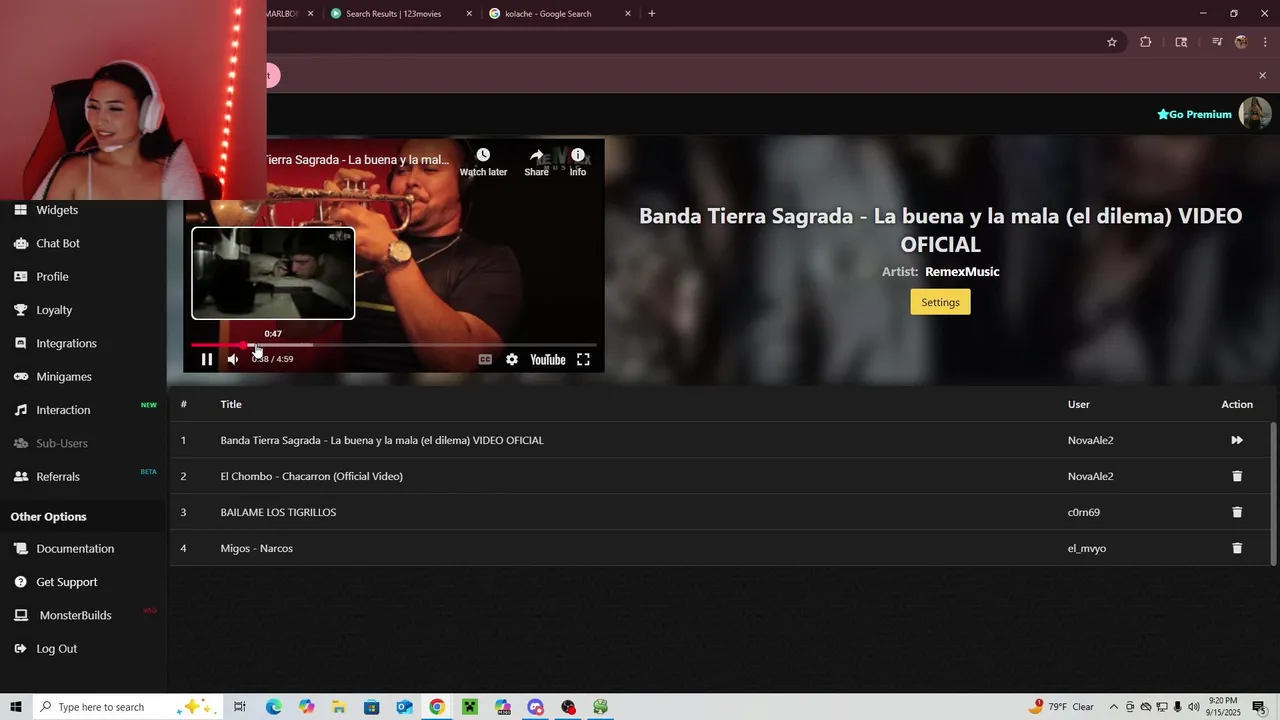Click the video preview thumbnail
This screenshot has height=720, width=1280.
[x=273, y=273]
